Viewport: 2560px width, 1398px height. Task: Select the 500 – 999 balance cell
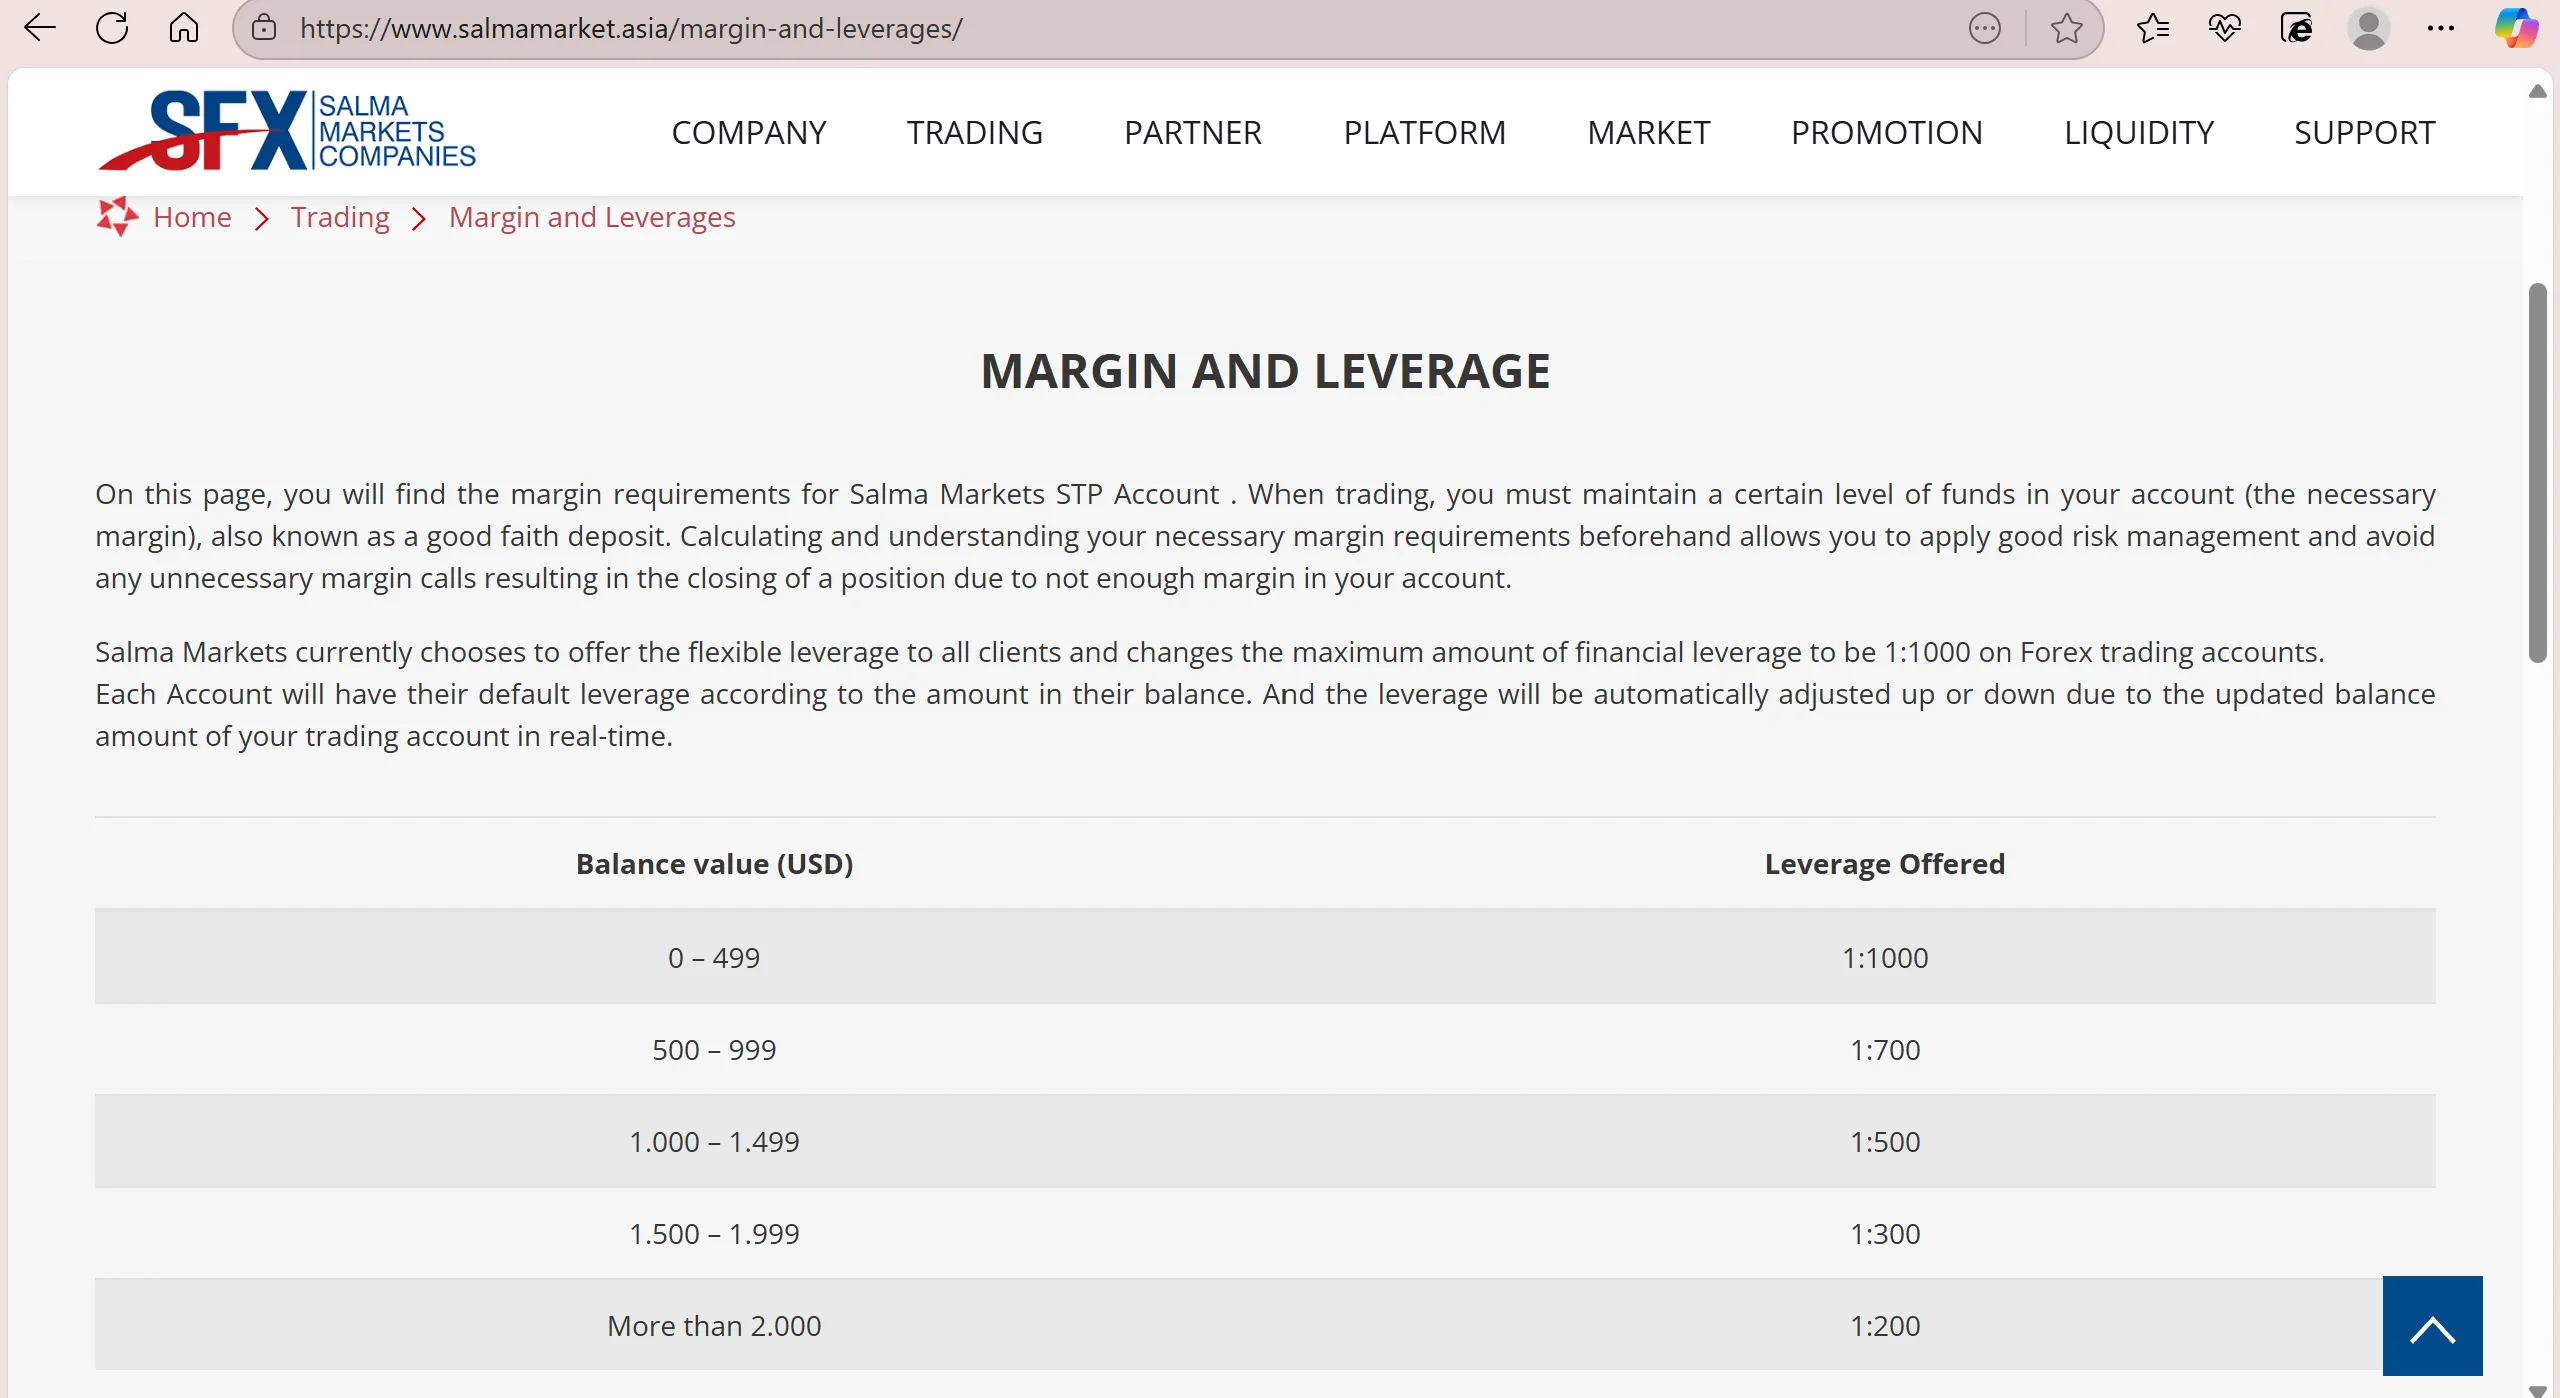[x=714, y=1049]
